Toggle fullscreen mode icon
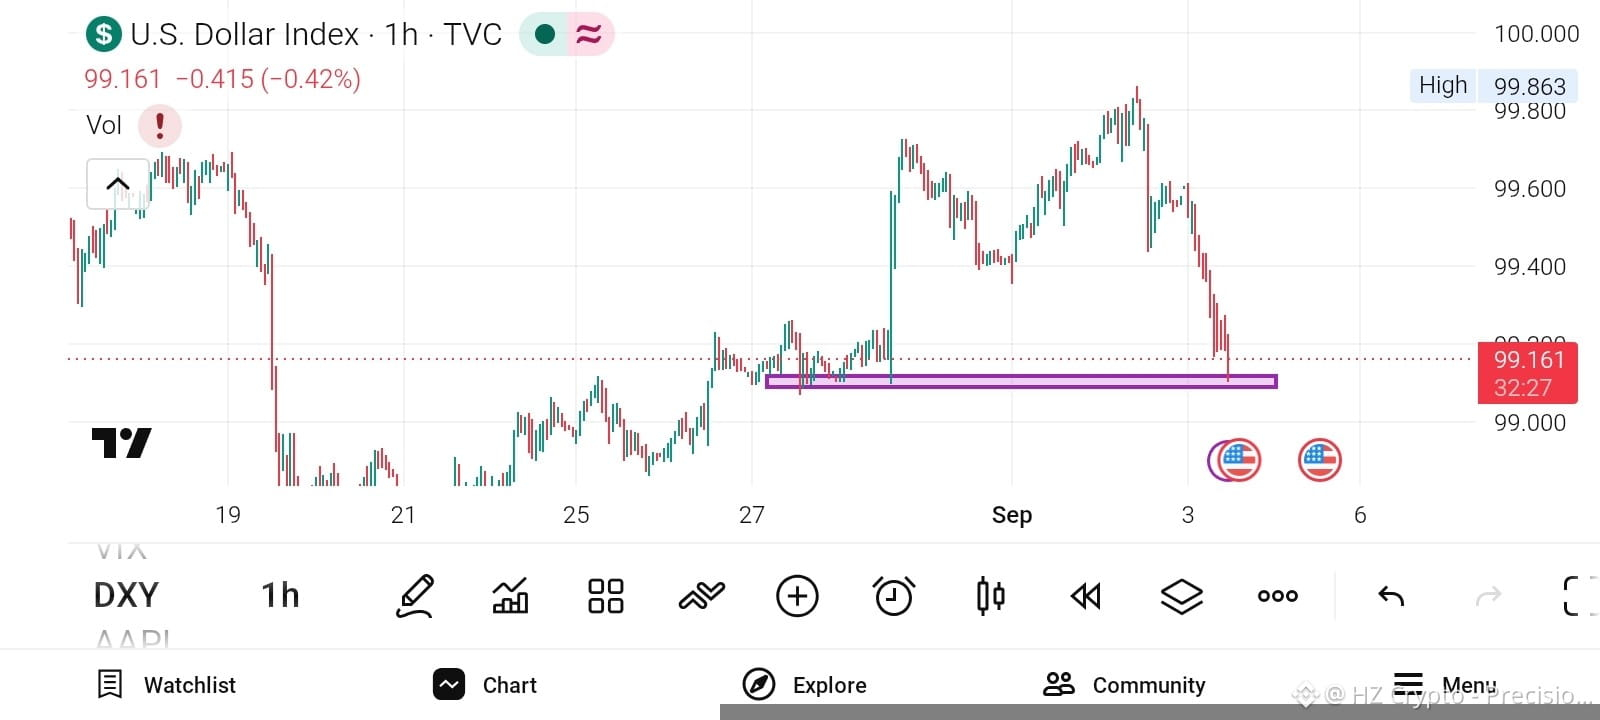 (1580, 596)
